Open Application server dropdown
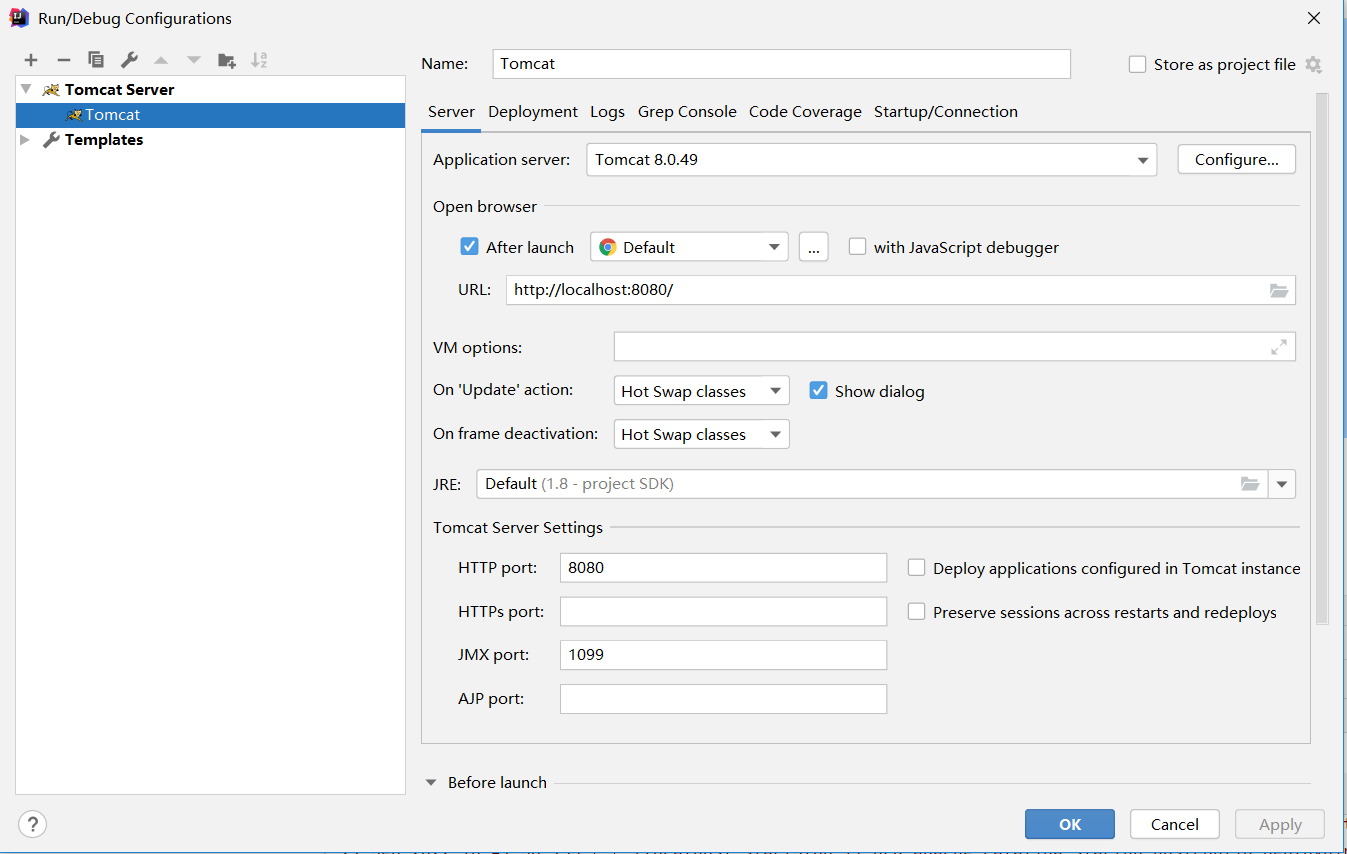 tap(871, 160)
